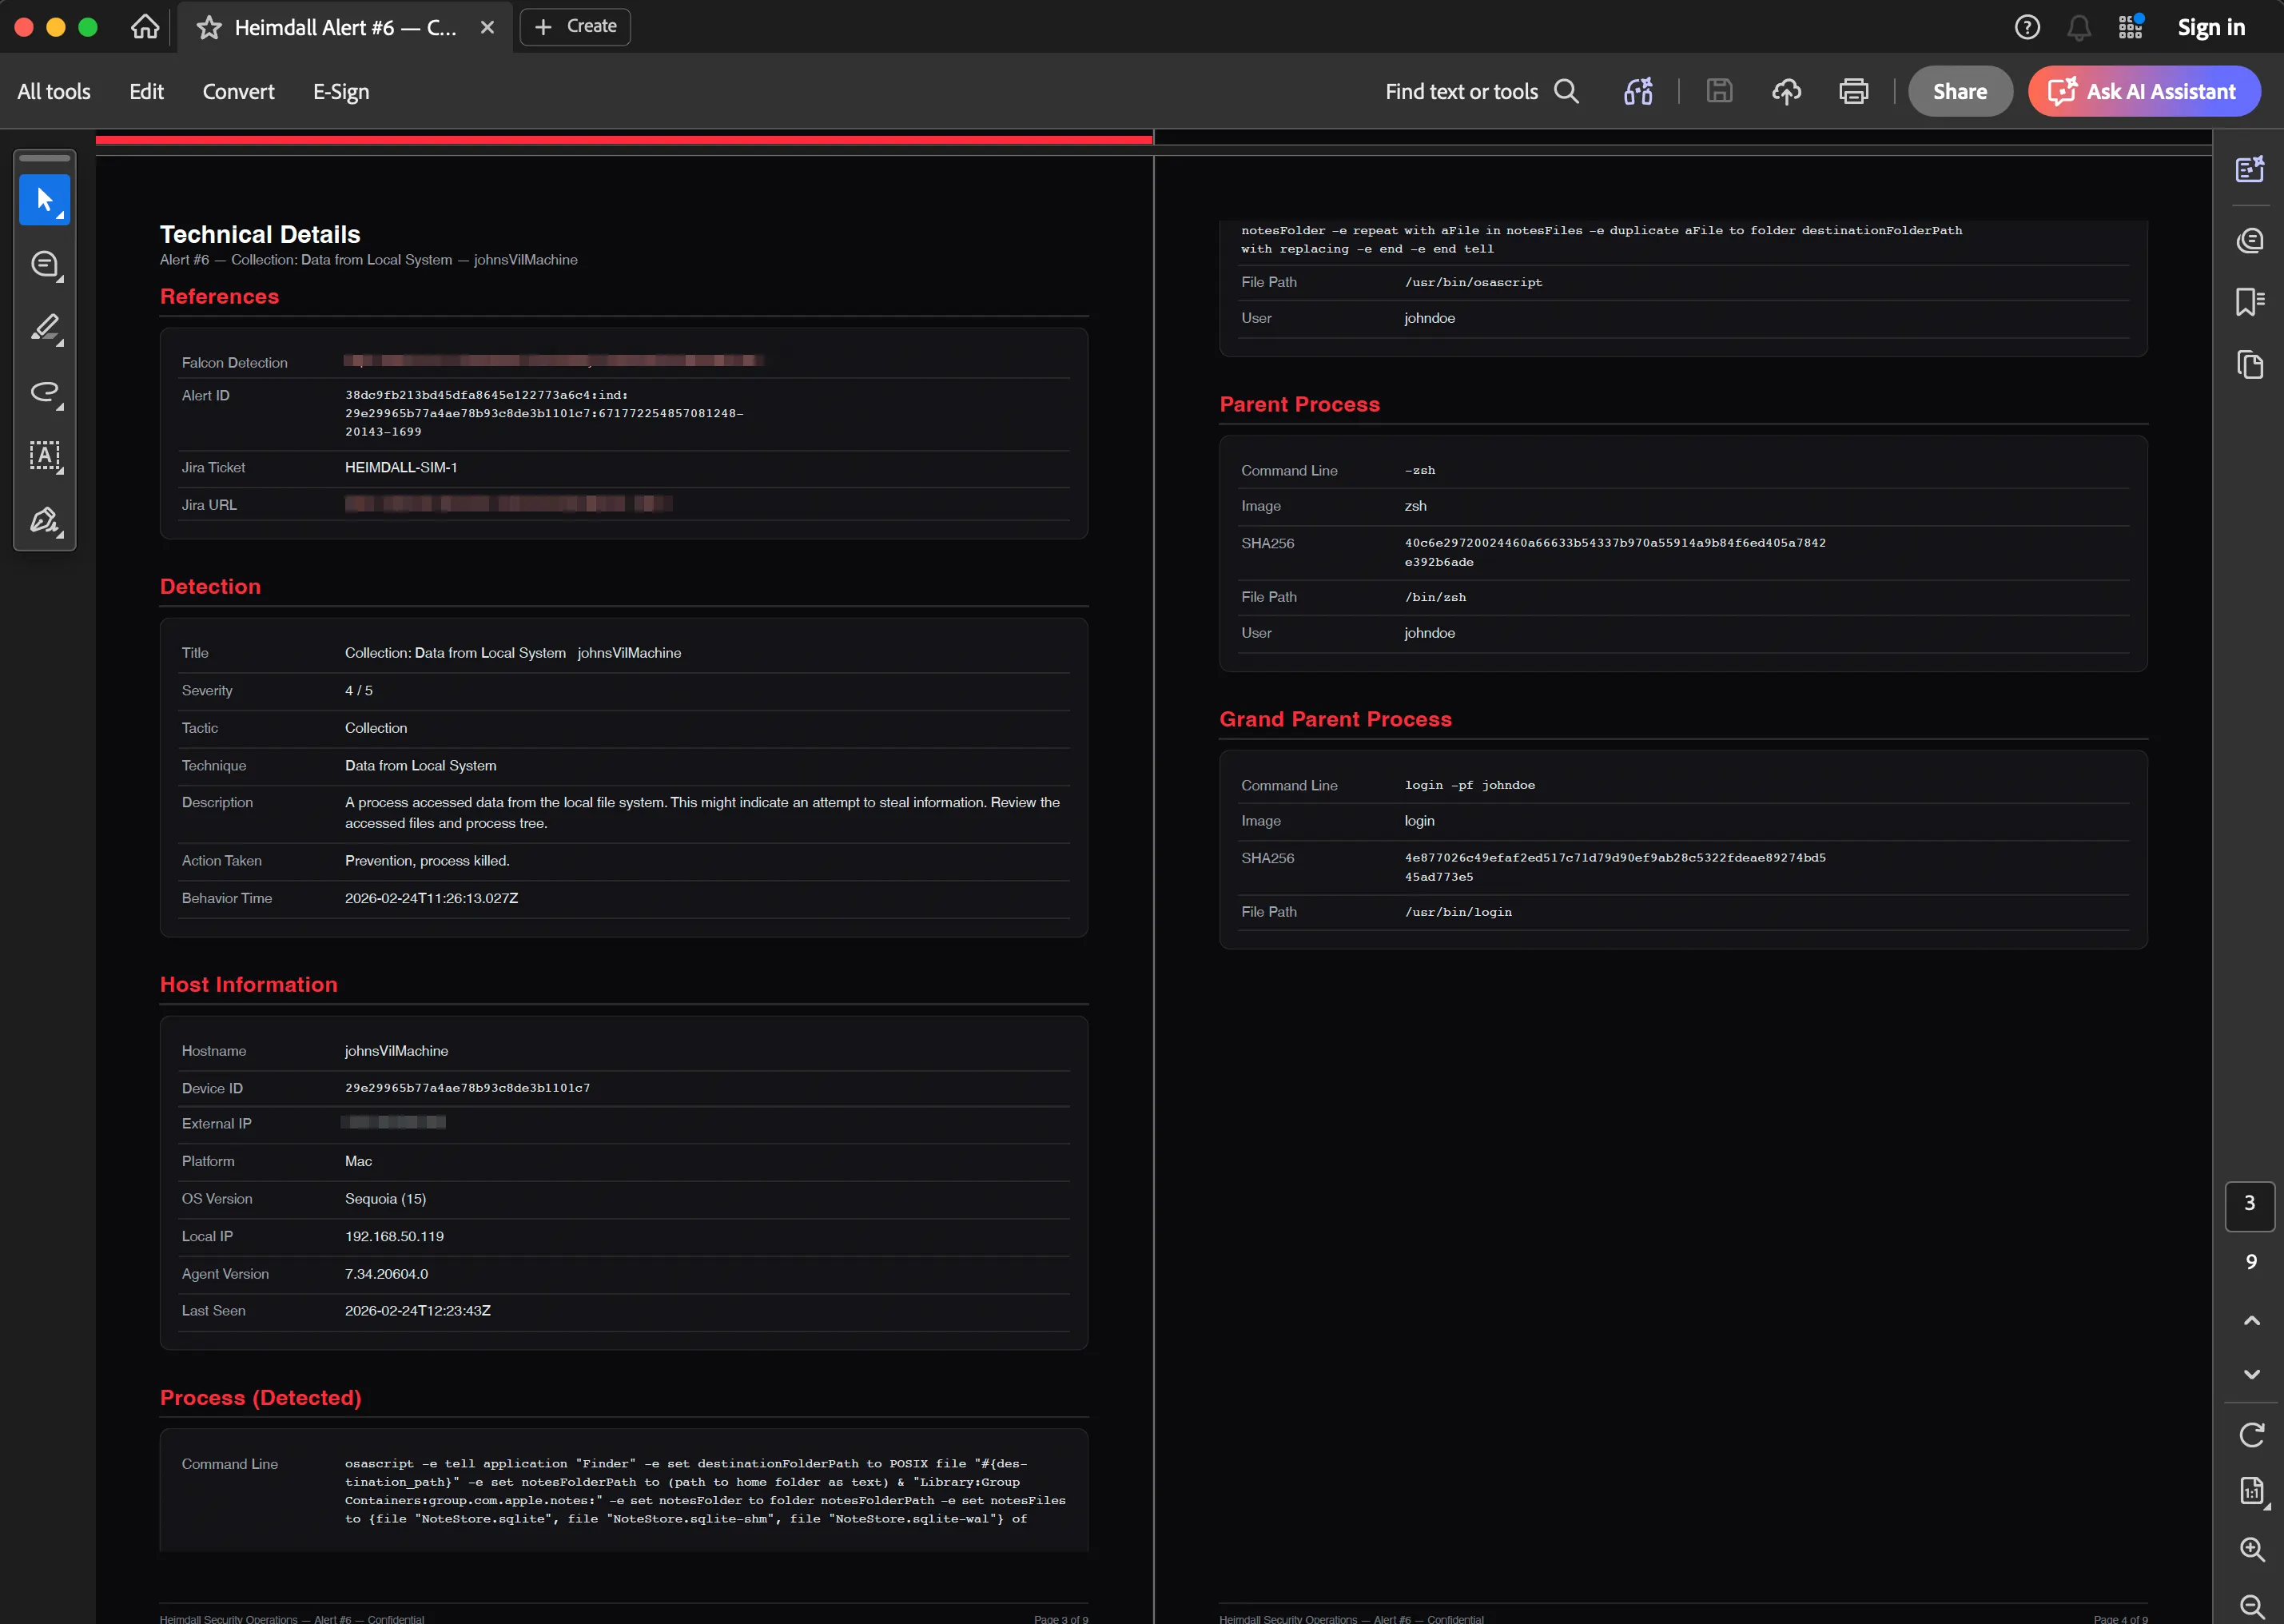Click the Agent Version 7.34.20604.0 value

386,1274
